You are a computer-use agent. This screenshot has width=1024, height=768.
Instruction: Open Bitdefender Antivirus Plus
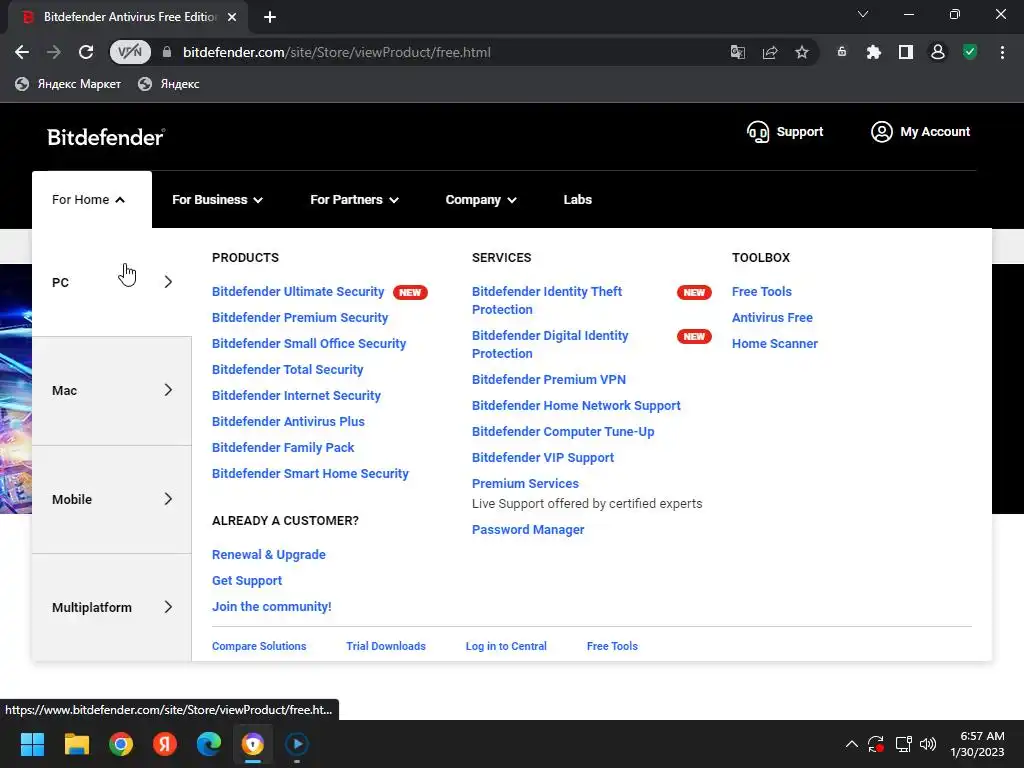point(288,422)
